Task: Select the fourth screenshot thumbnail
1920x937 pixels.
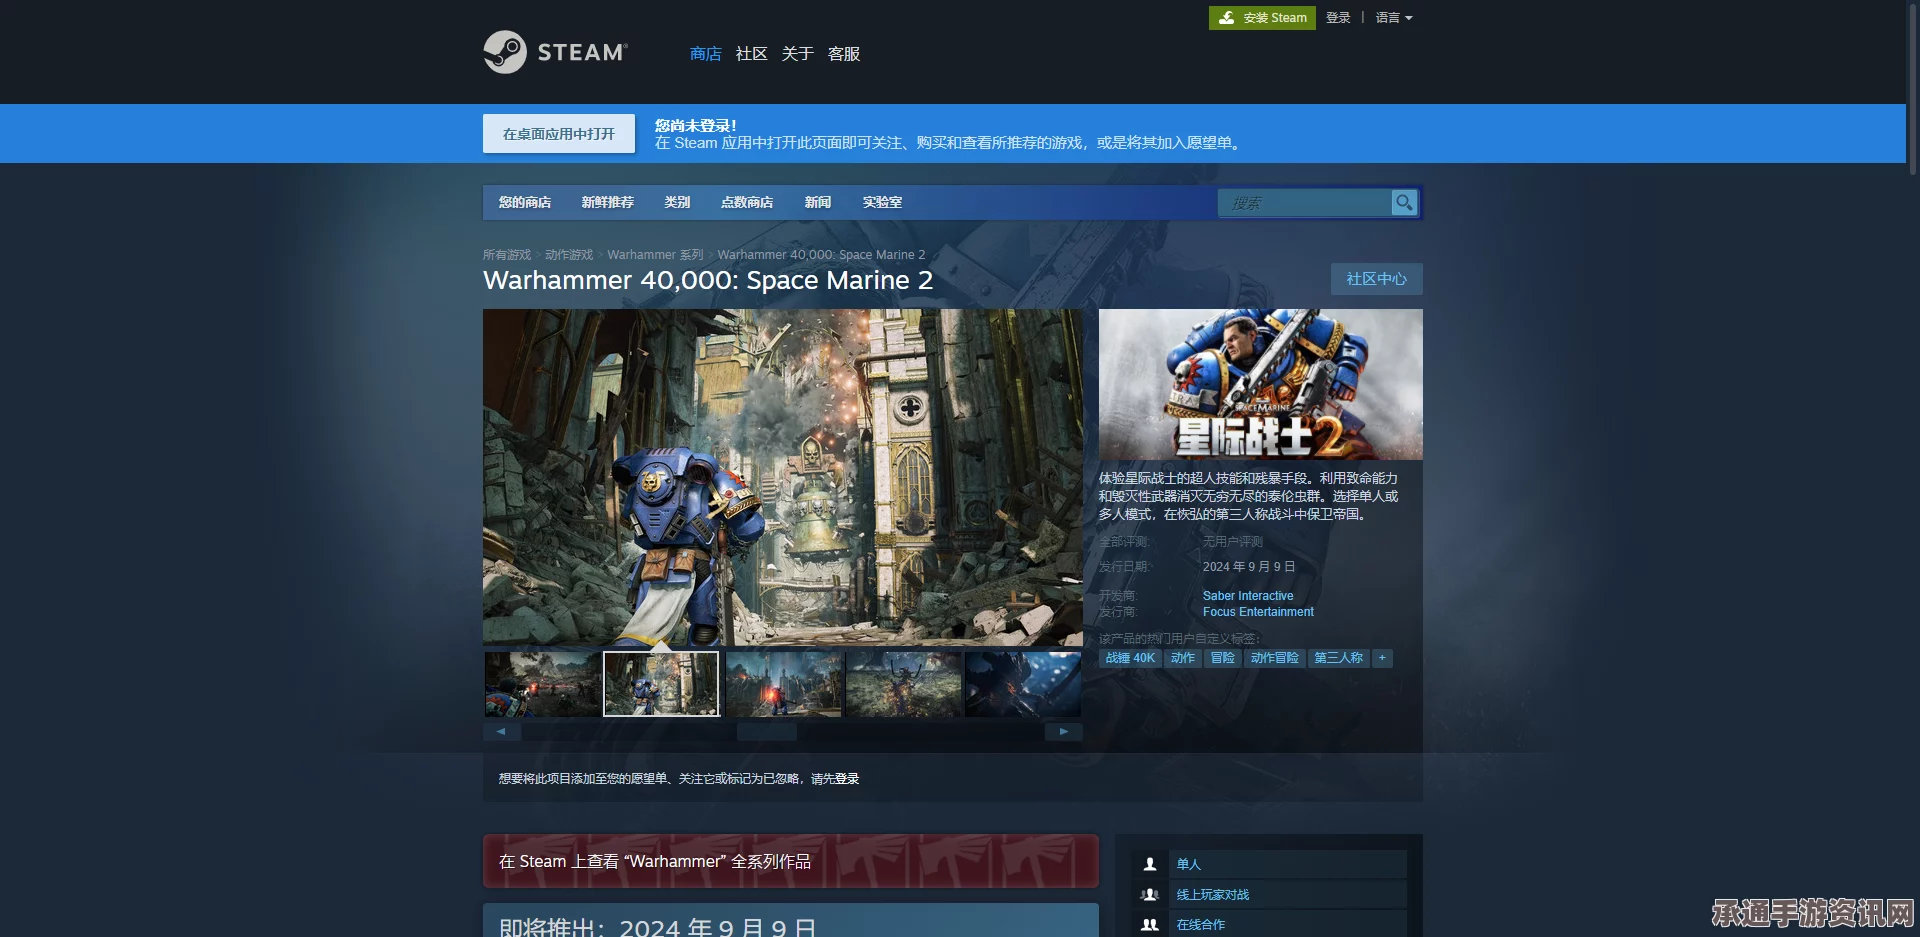Action: click(x=903, y=684)
